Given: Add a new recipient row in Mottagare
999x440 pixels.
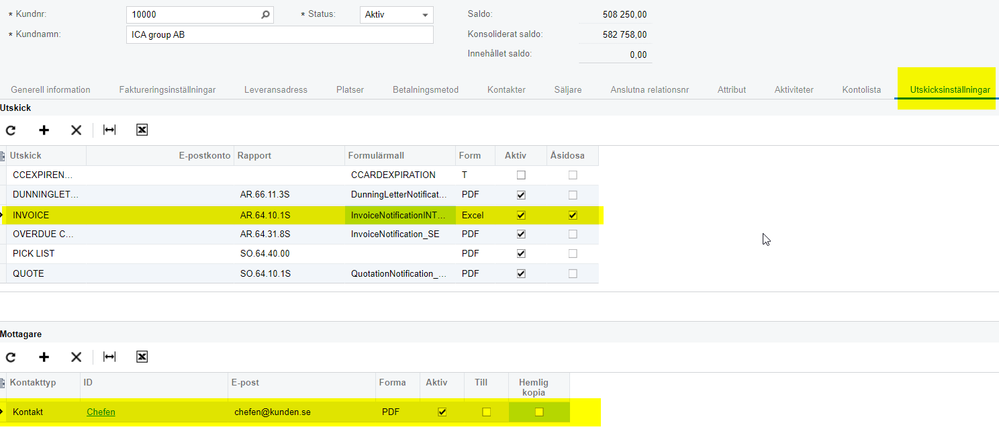Looking at the screenshot, I should [44, 357].
